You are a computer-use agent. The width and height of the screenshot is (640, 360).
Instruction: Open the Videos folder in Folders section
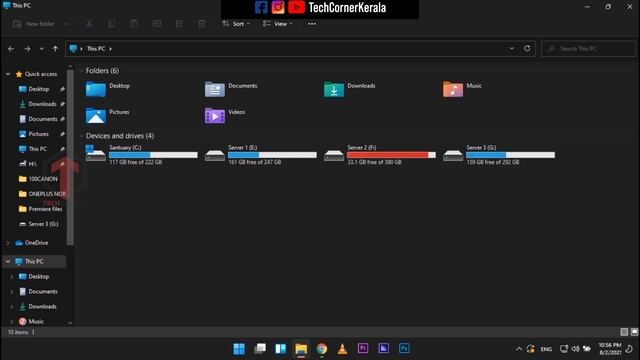225,116
